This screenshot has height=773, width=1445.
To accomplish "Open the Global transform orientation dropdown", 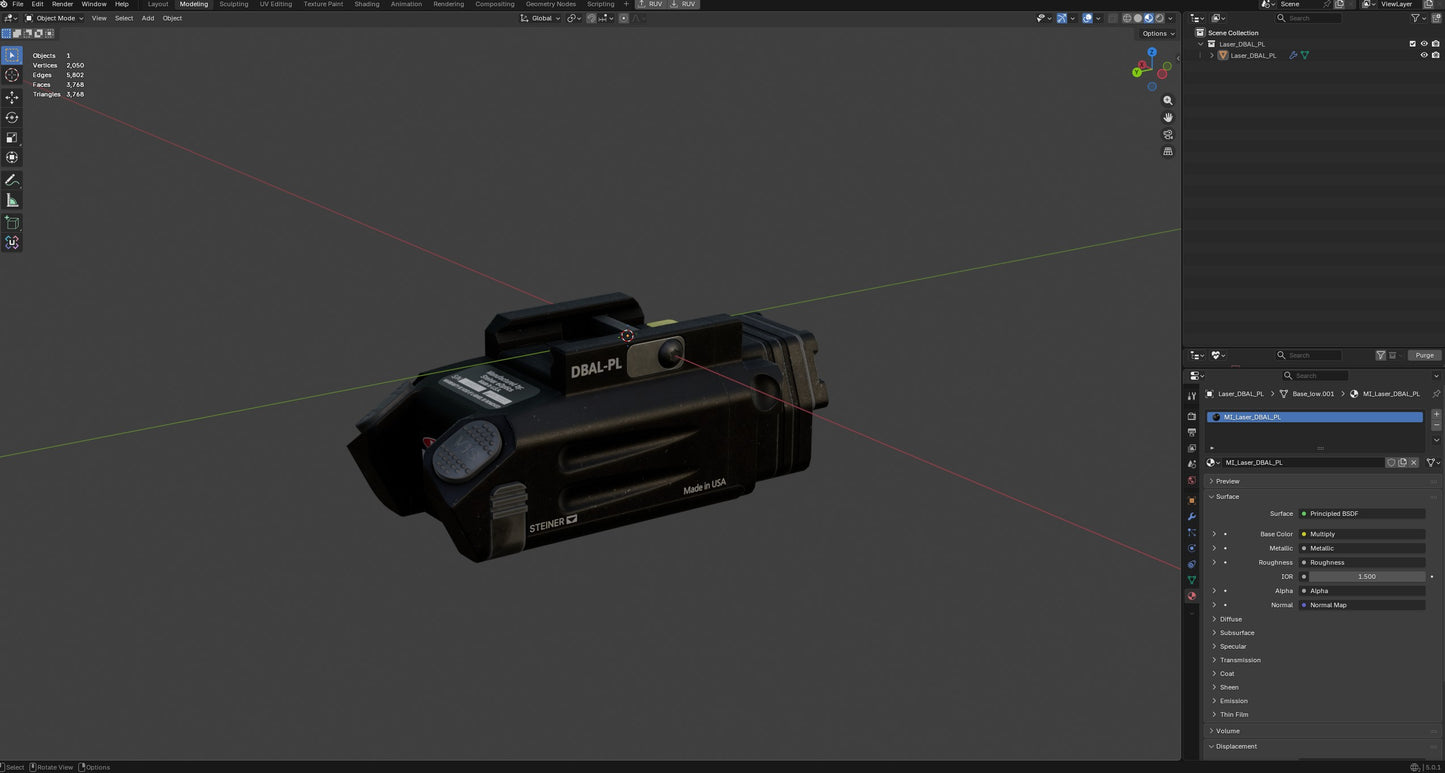I will [x=540, y=18].
